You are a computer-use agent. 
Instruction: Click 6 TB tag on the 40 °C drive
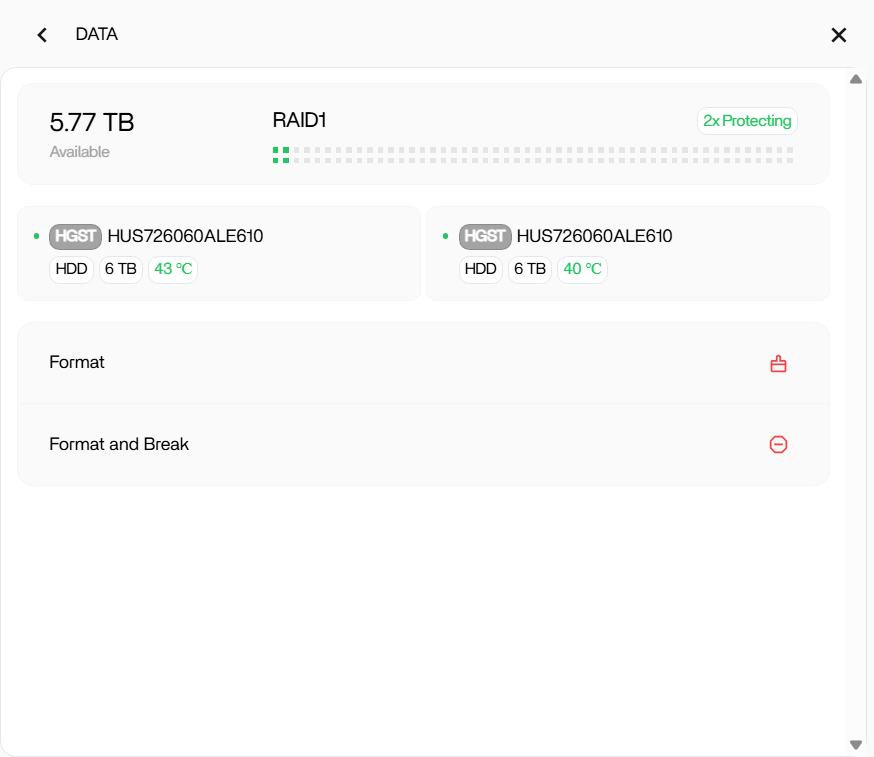(530, 269)
